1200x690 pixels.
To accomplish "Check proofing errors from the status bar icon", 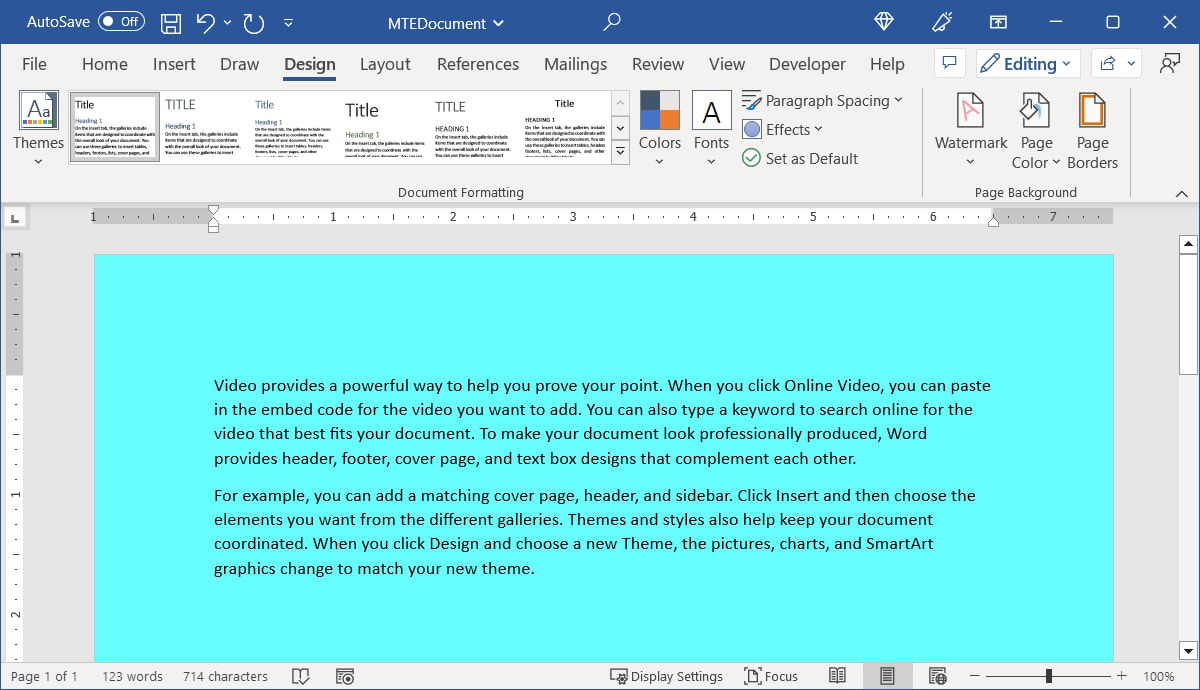I will click(x=301, y=676).
